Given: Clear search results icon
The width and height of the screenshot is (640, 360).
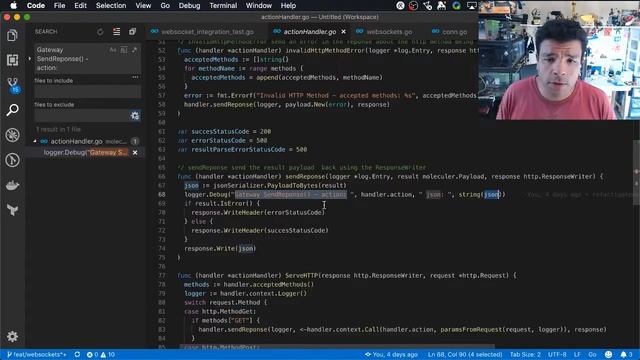Looking at the screenshot, I should (x=116, y=32).
